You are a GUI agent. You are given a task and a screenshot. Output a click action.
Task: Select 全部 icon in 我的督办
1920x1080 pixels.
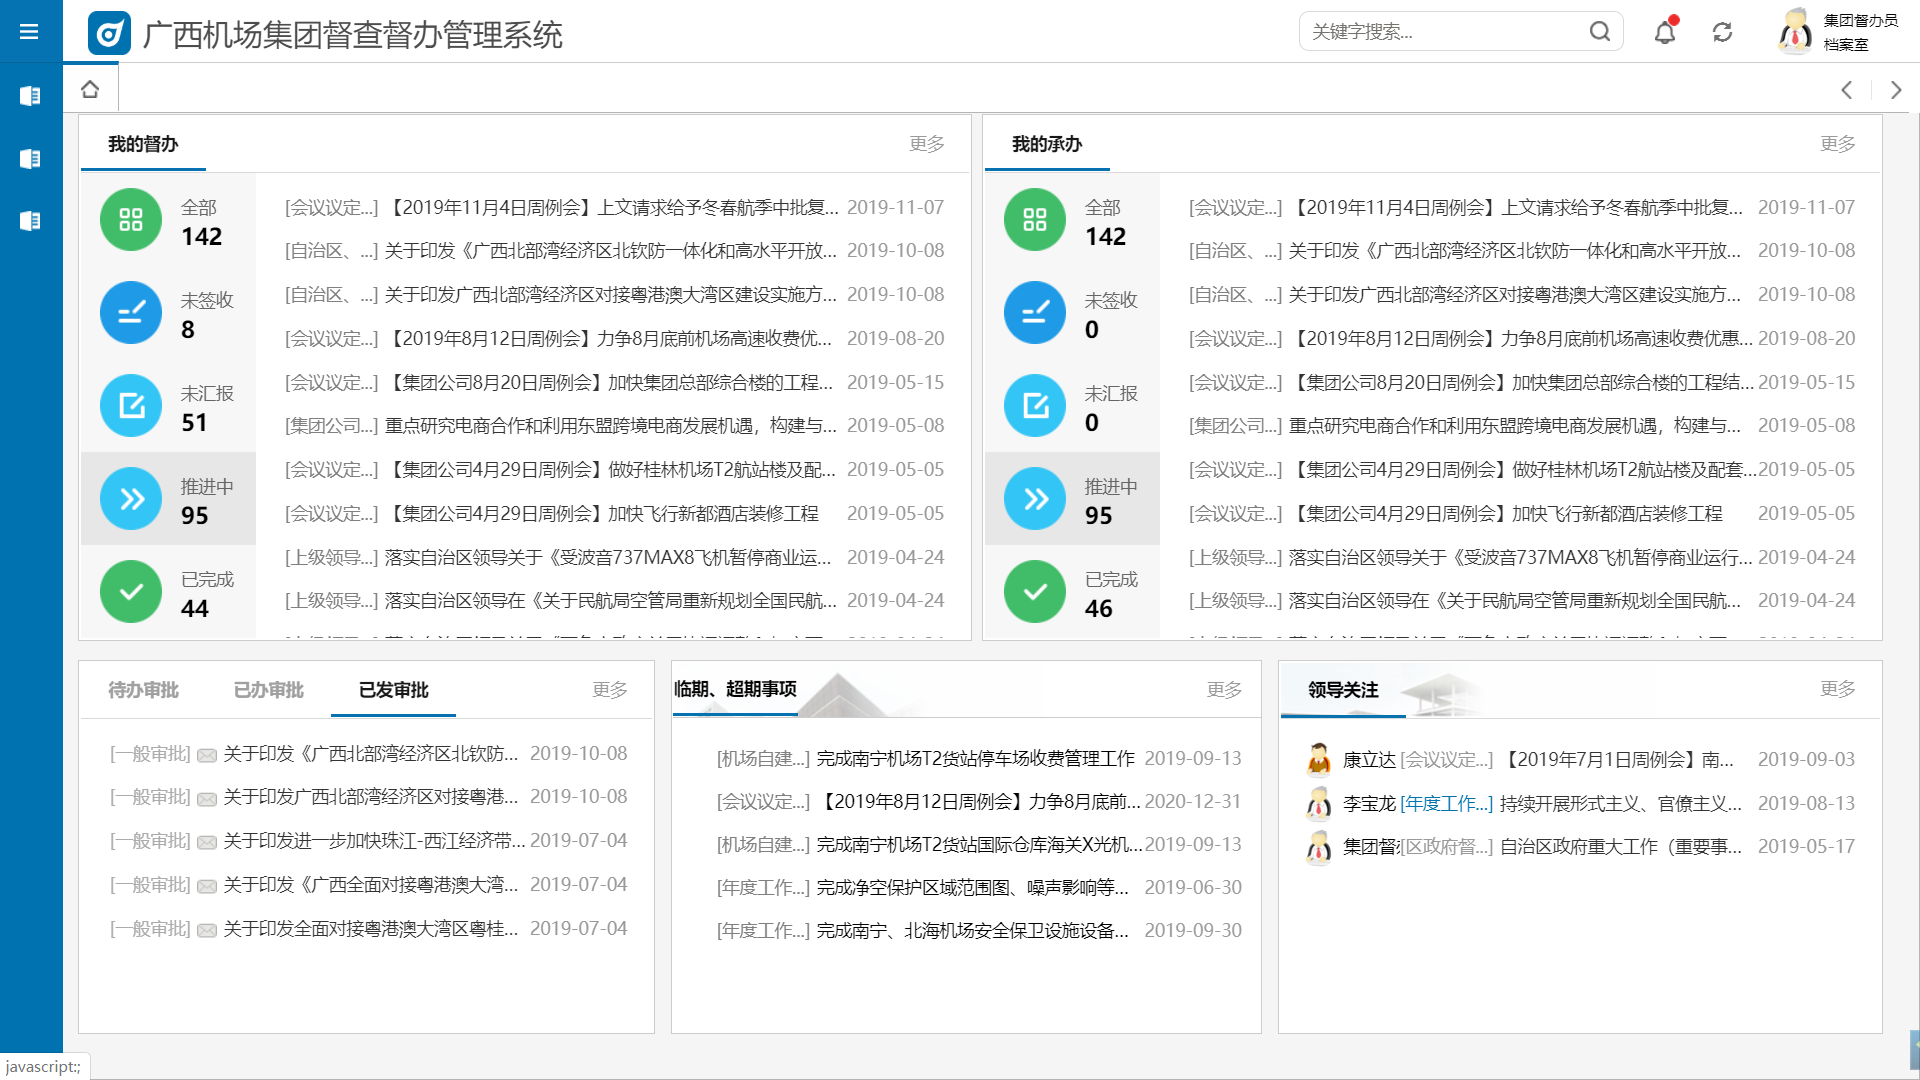coord(131,220)
